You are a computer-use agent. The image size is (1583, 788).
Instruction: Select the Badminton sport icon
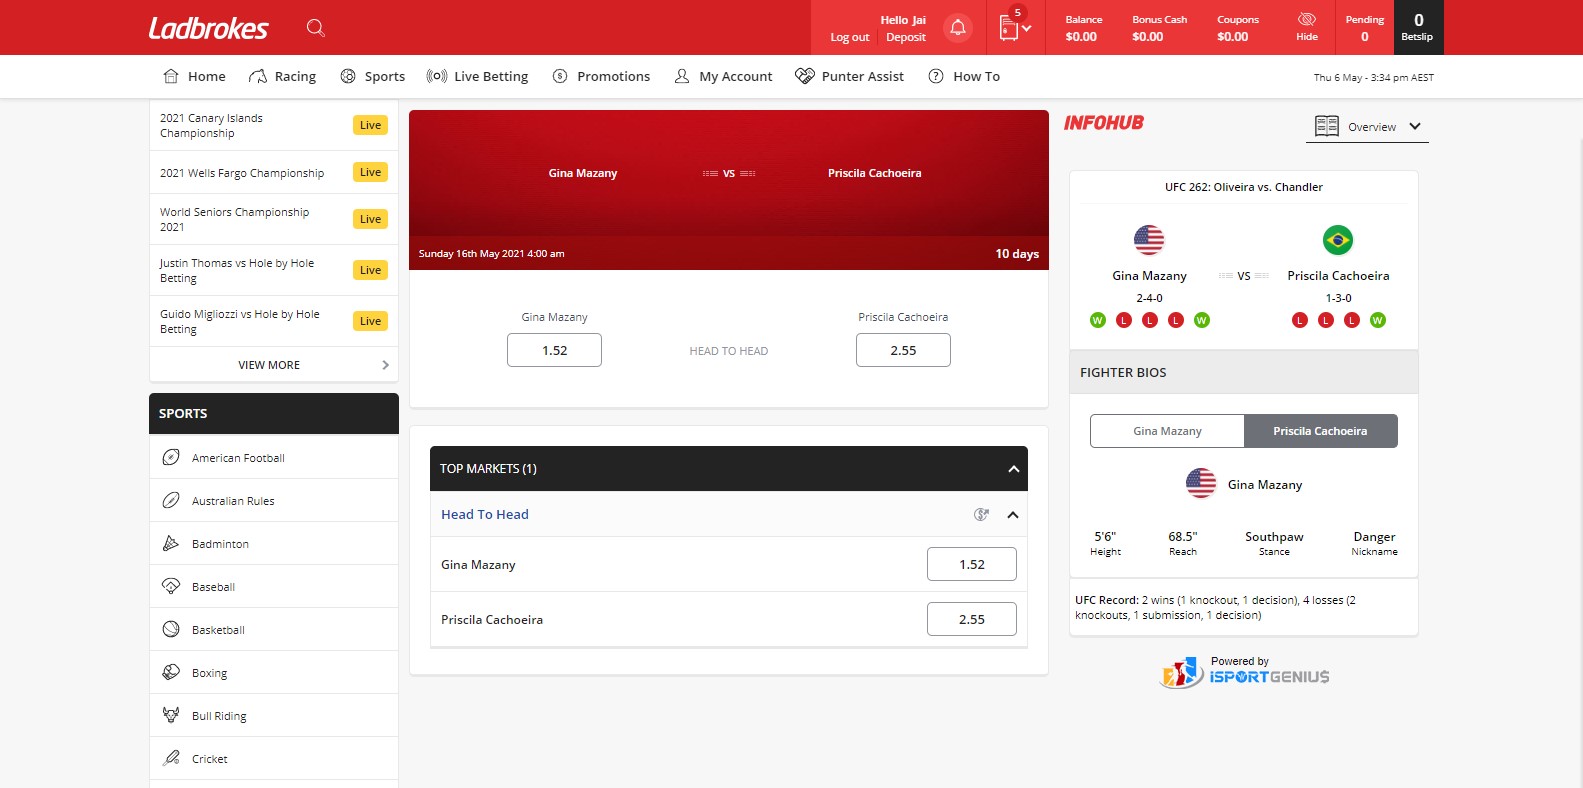point(171,544)
